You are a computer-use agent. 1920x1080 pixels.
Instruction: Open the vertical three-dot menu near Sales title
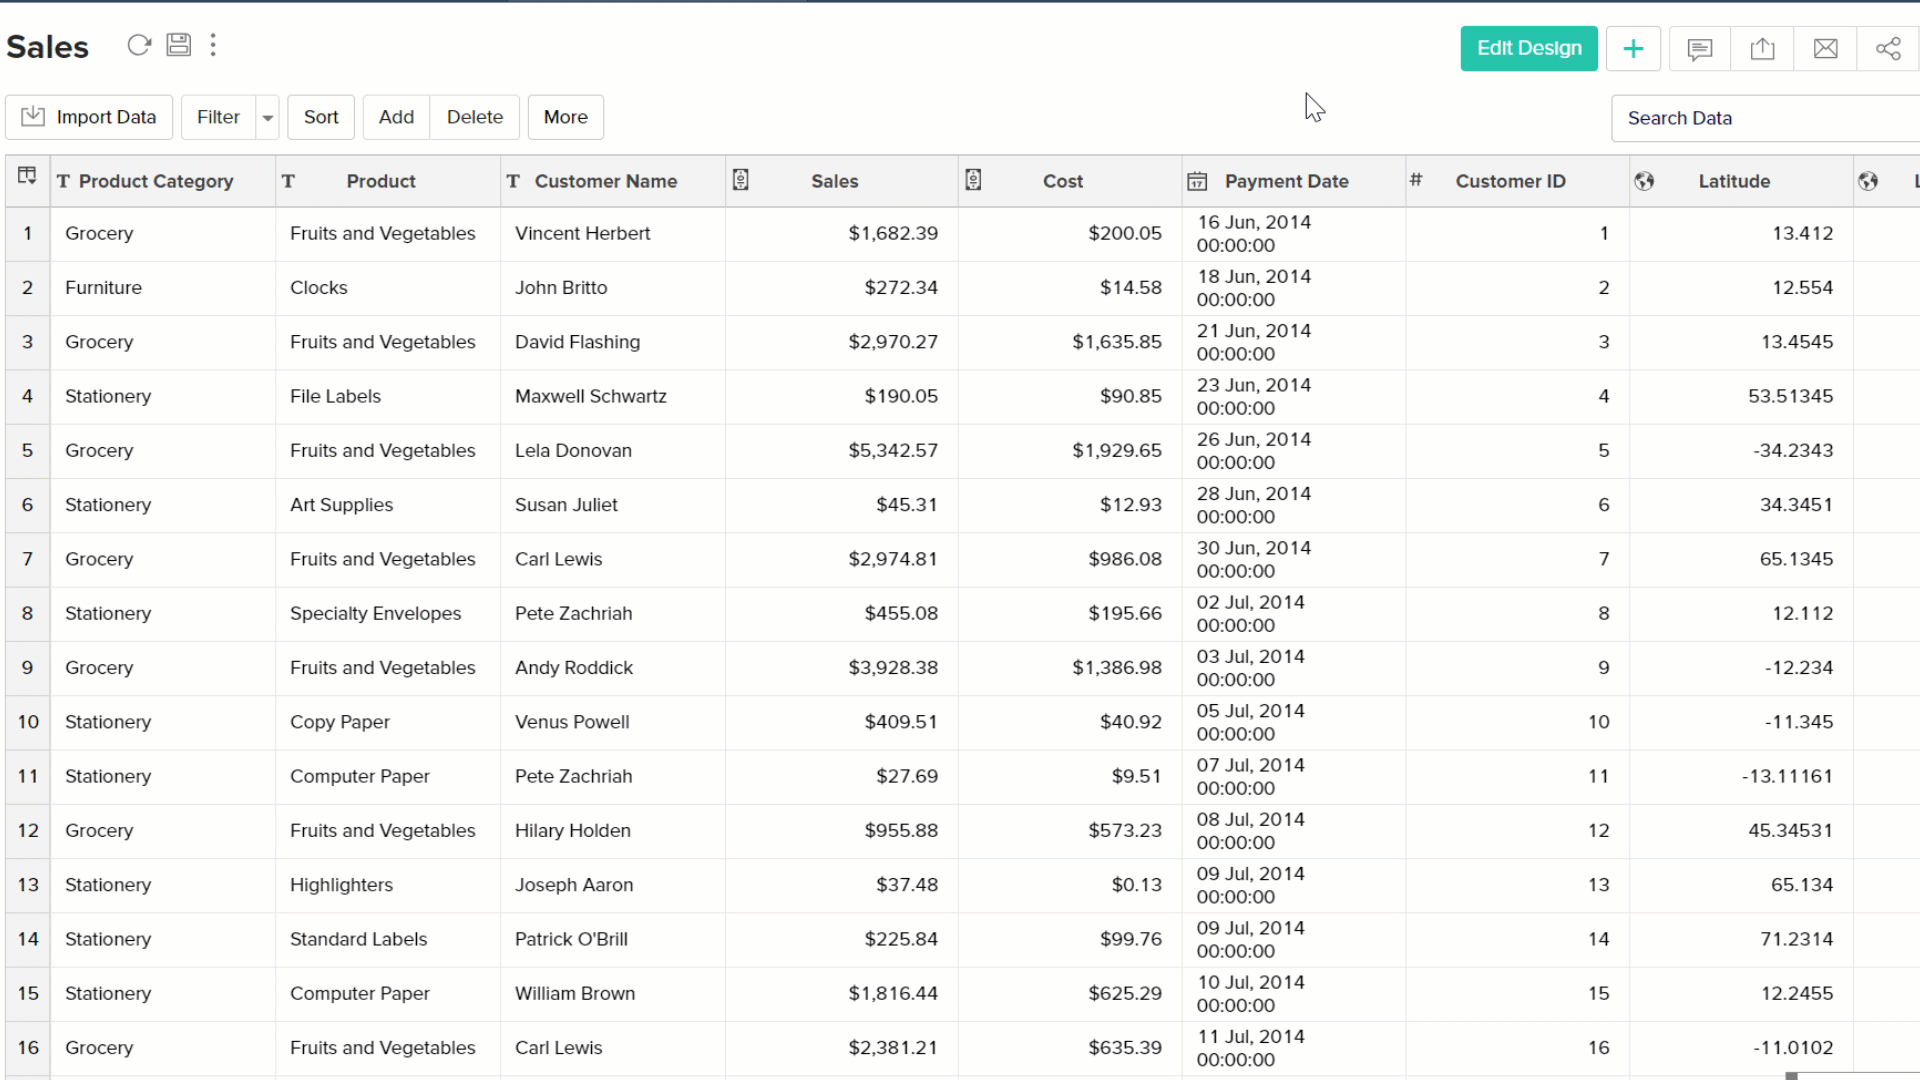(213, 45)
